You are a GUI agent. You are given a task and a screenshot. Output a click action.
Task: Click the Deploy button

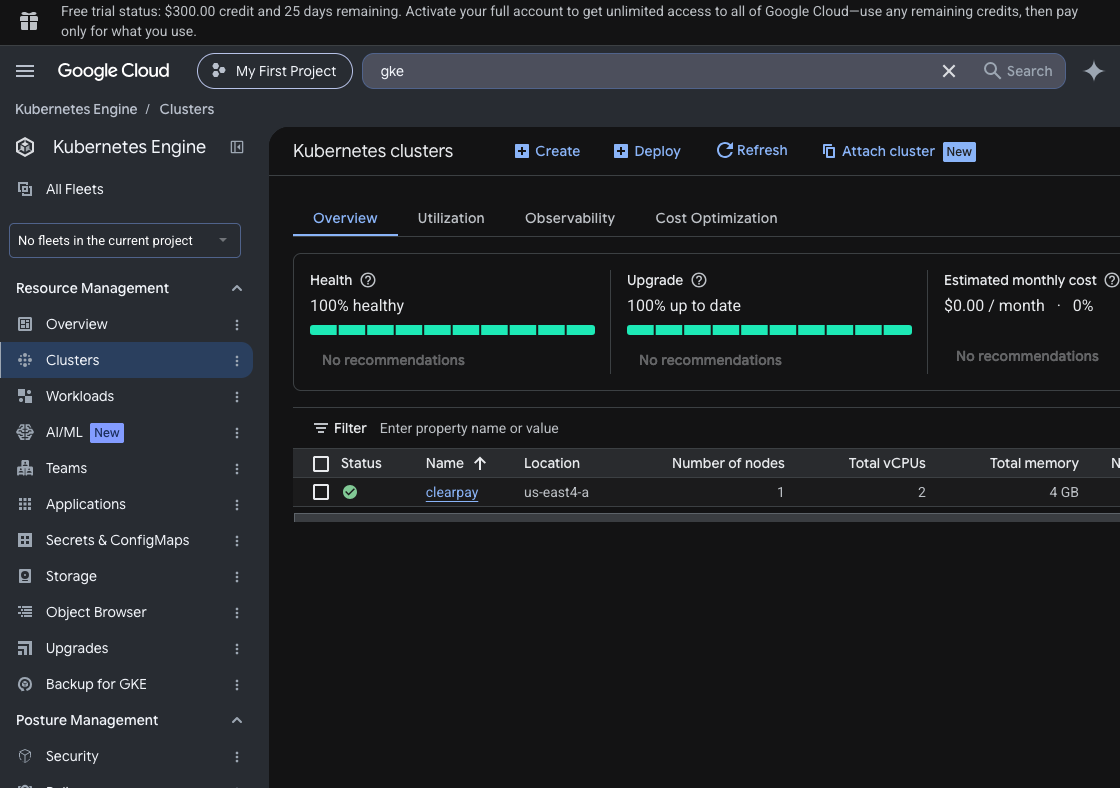647,151
